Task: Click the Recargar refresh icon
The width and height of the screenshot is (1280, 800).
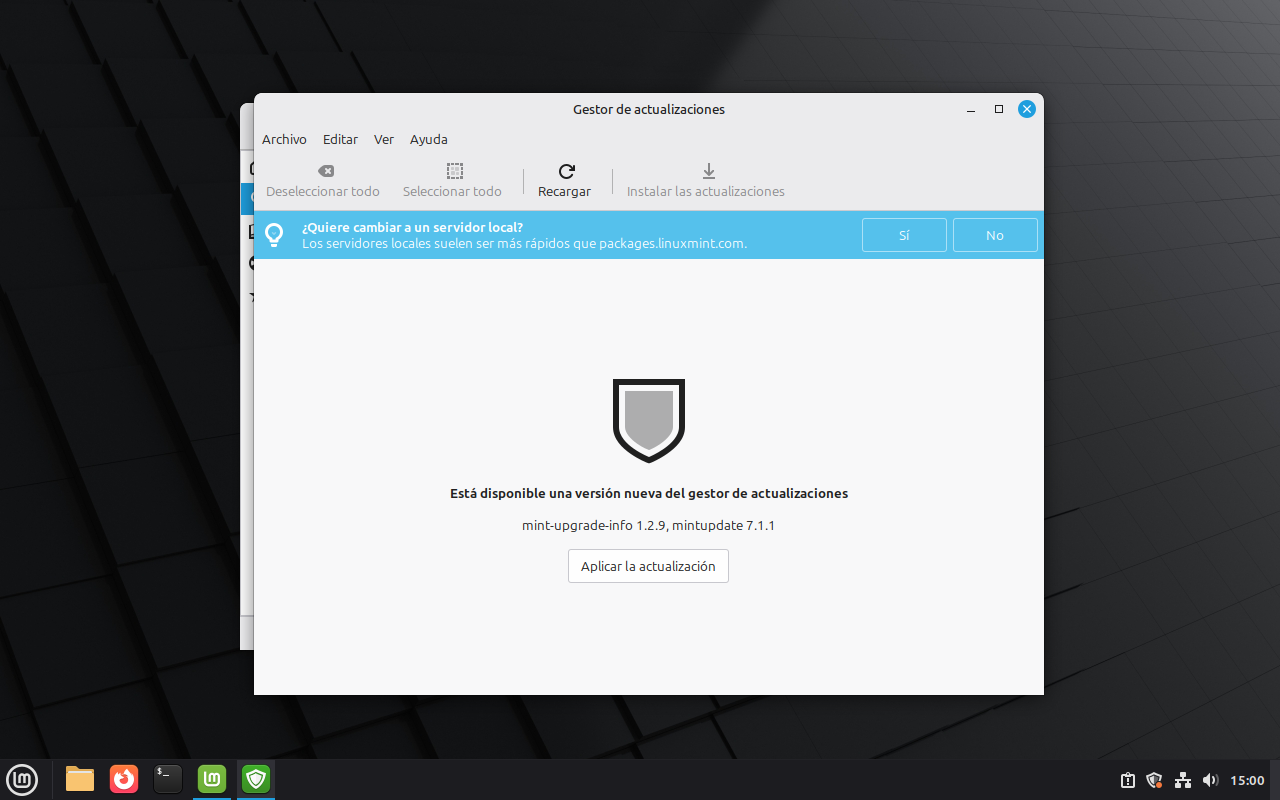Action: (566, 171)
